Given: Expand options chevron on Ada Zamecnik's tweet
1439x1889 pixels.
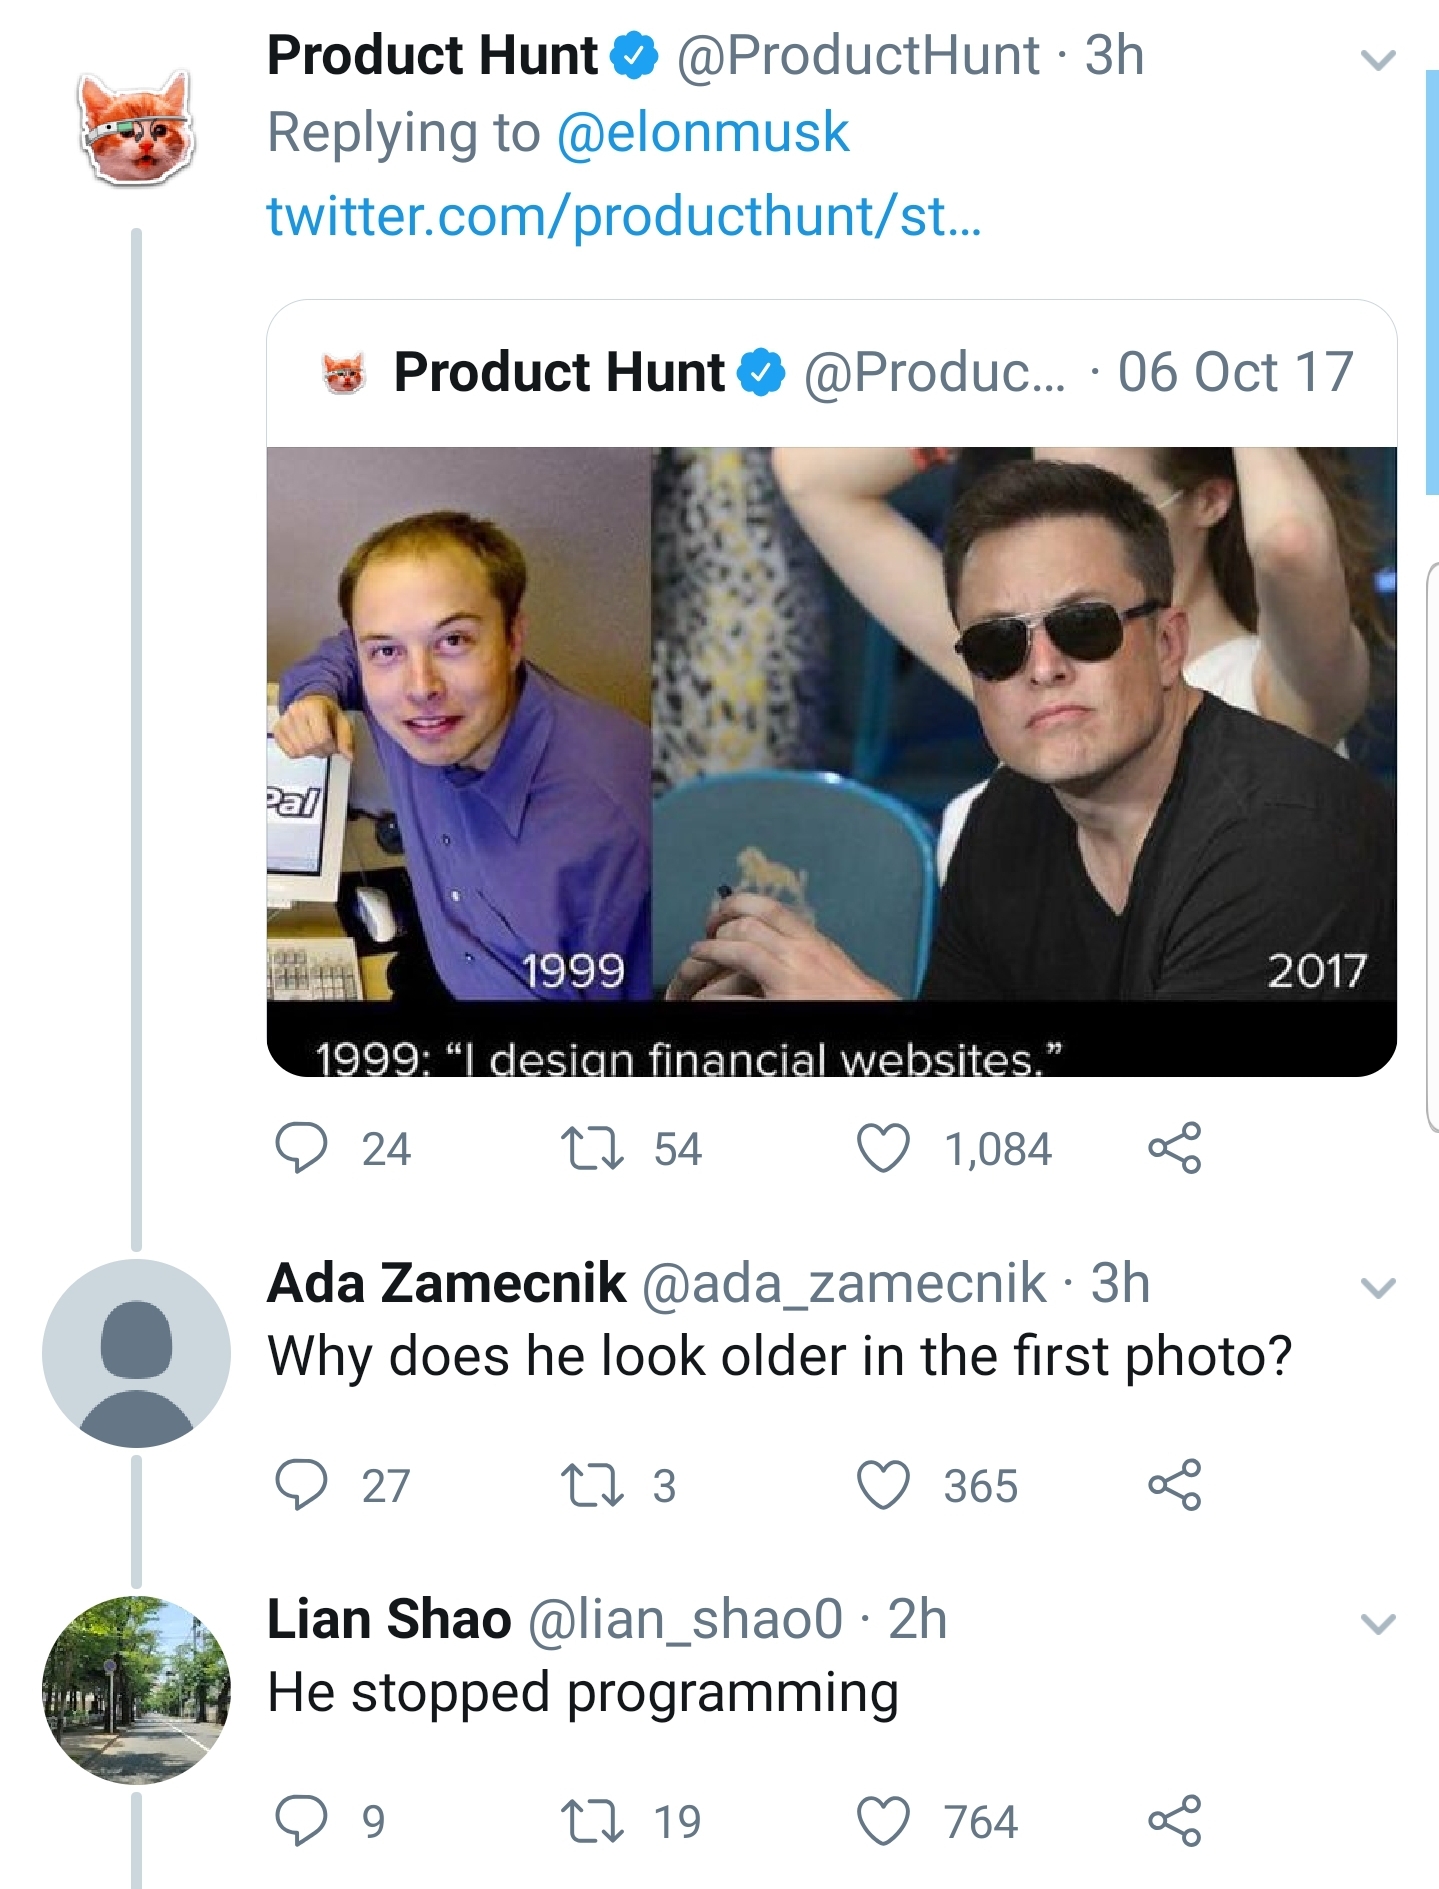Looking at the screenshot, I should point(1378,1288).
